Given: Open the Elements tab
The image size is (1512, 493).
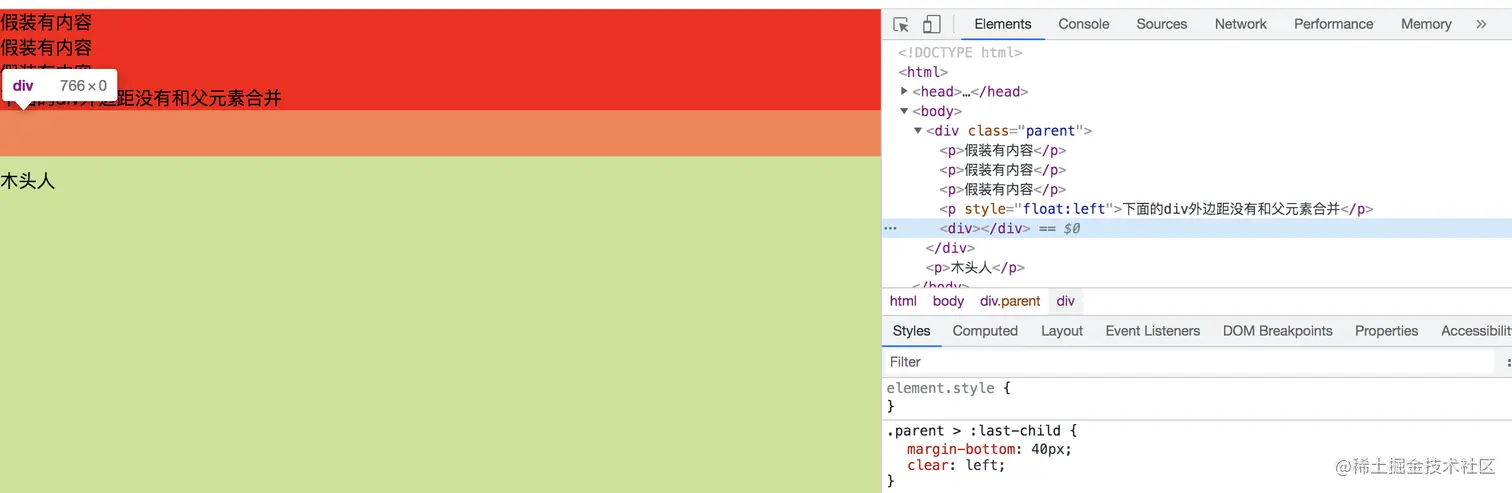Looking at the screenshot, I should tap(1002, 24).
